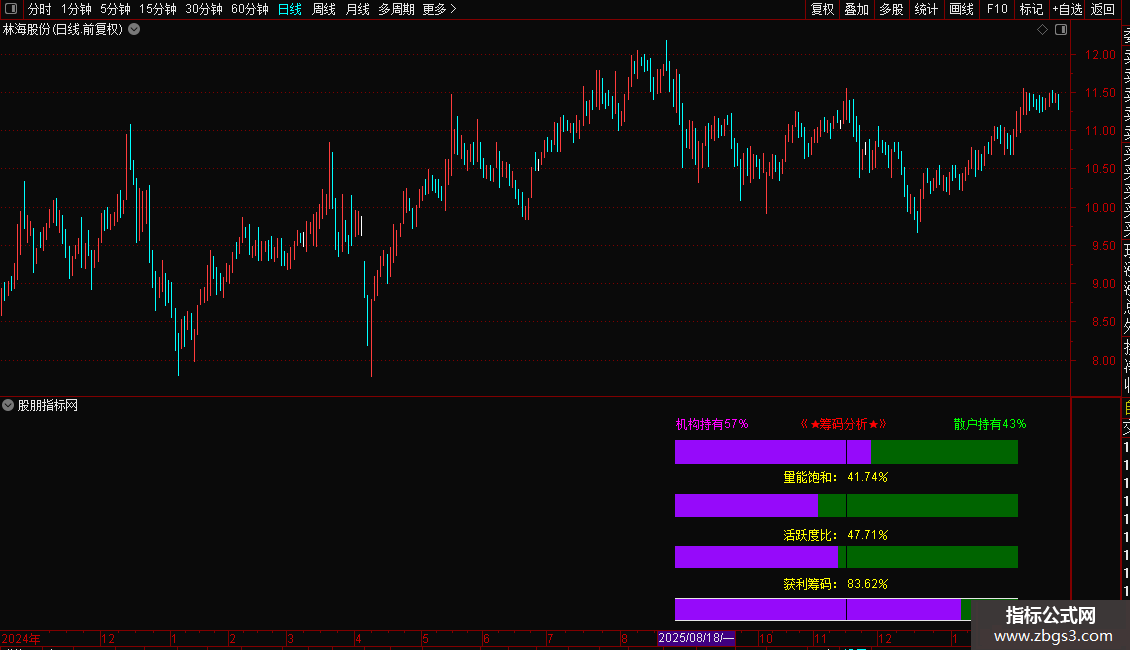Open dropdown beside 林海股份 chart title
1130x650 pixels.
click(x=134, y=30)
